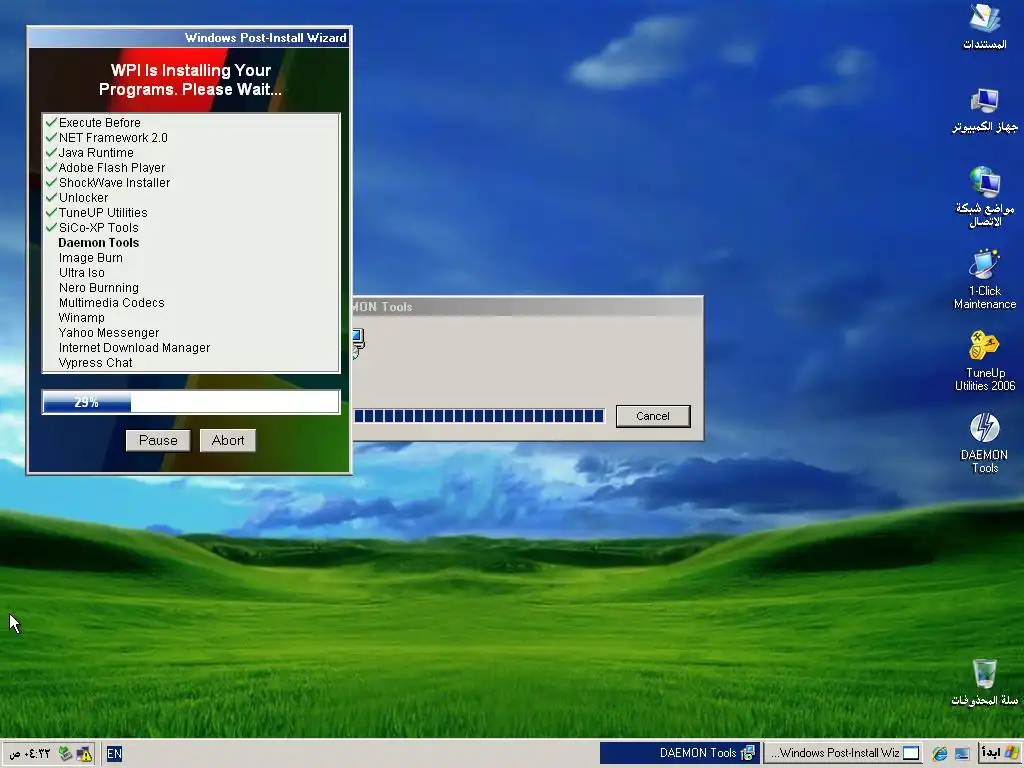Screen dimensions: 1024x768
Task: Cancel the DAEMON Tools setup
Action: (x=653, y=416)
